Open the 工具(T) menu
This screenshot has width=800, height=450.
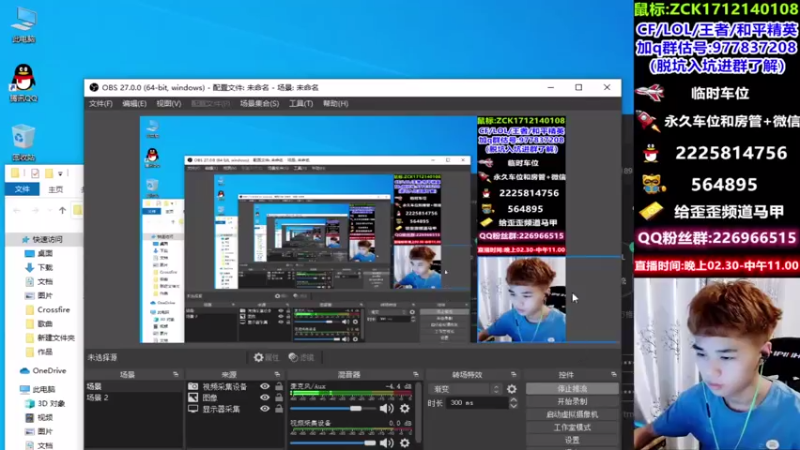pyautogui.click(x=301, y=104)
